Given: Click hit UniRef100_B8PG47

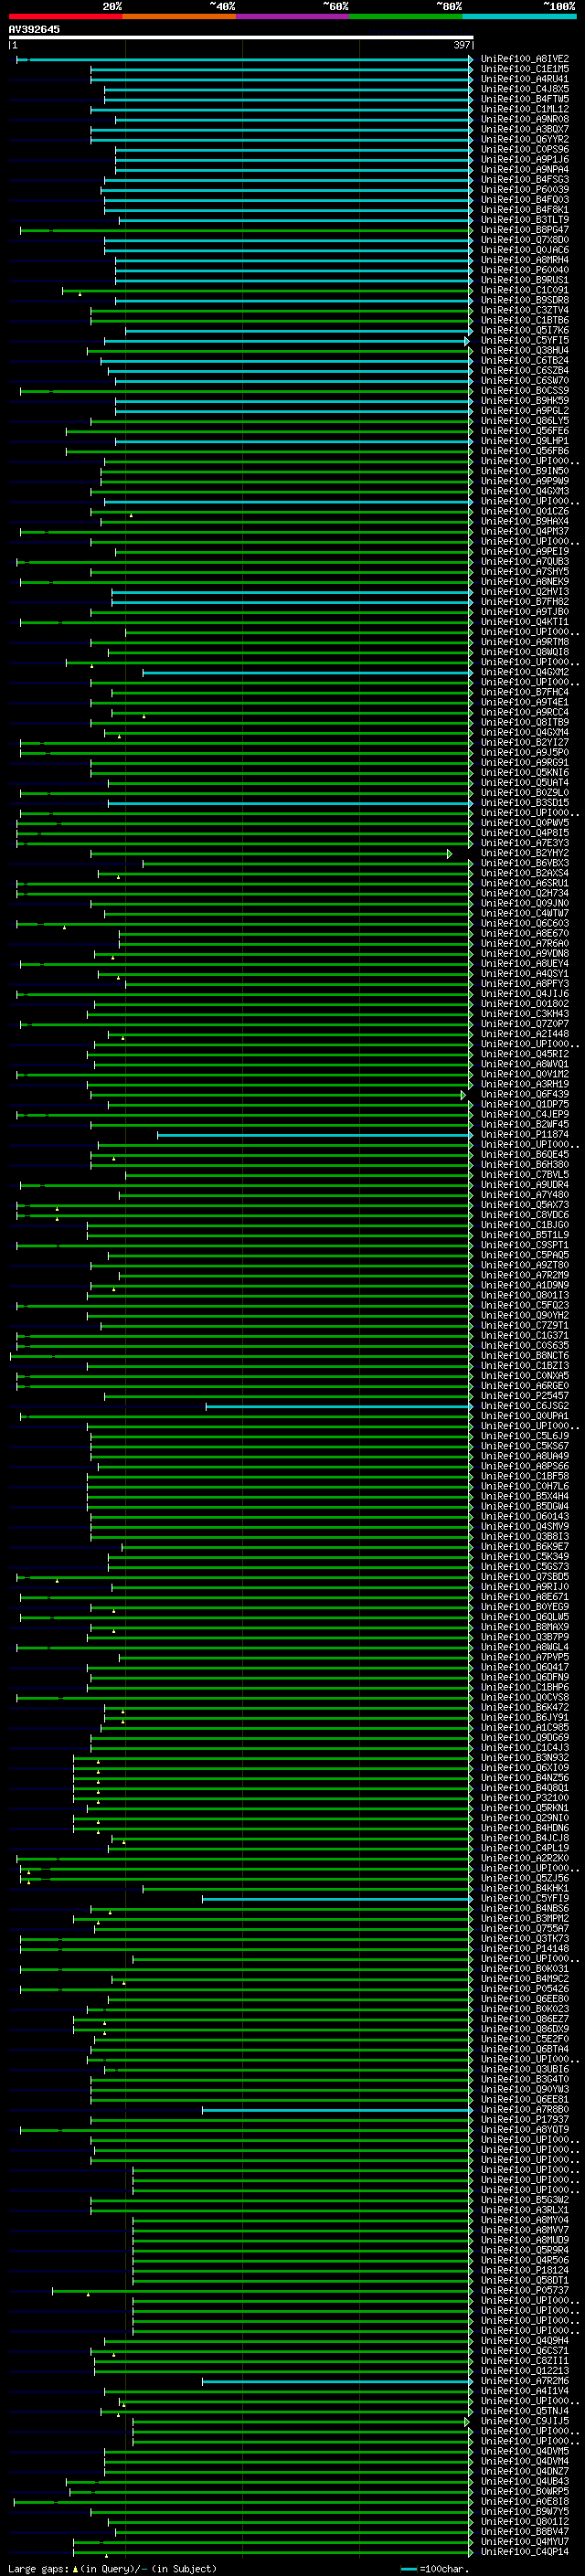Looking at the screenshot, I should (524, 230).
